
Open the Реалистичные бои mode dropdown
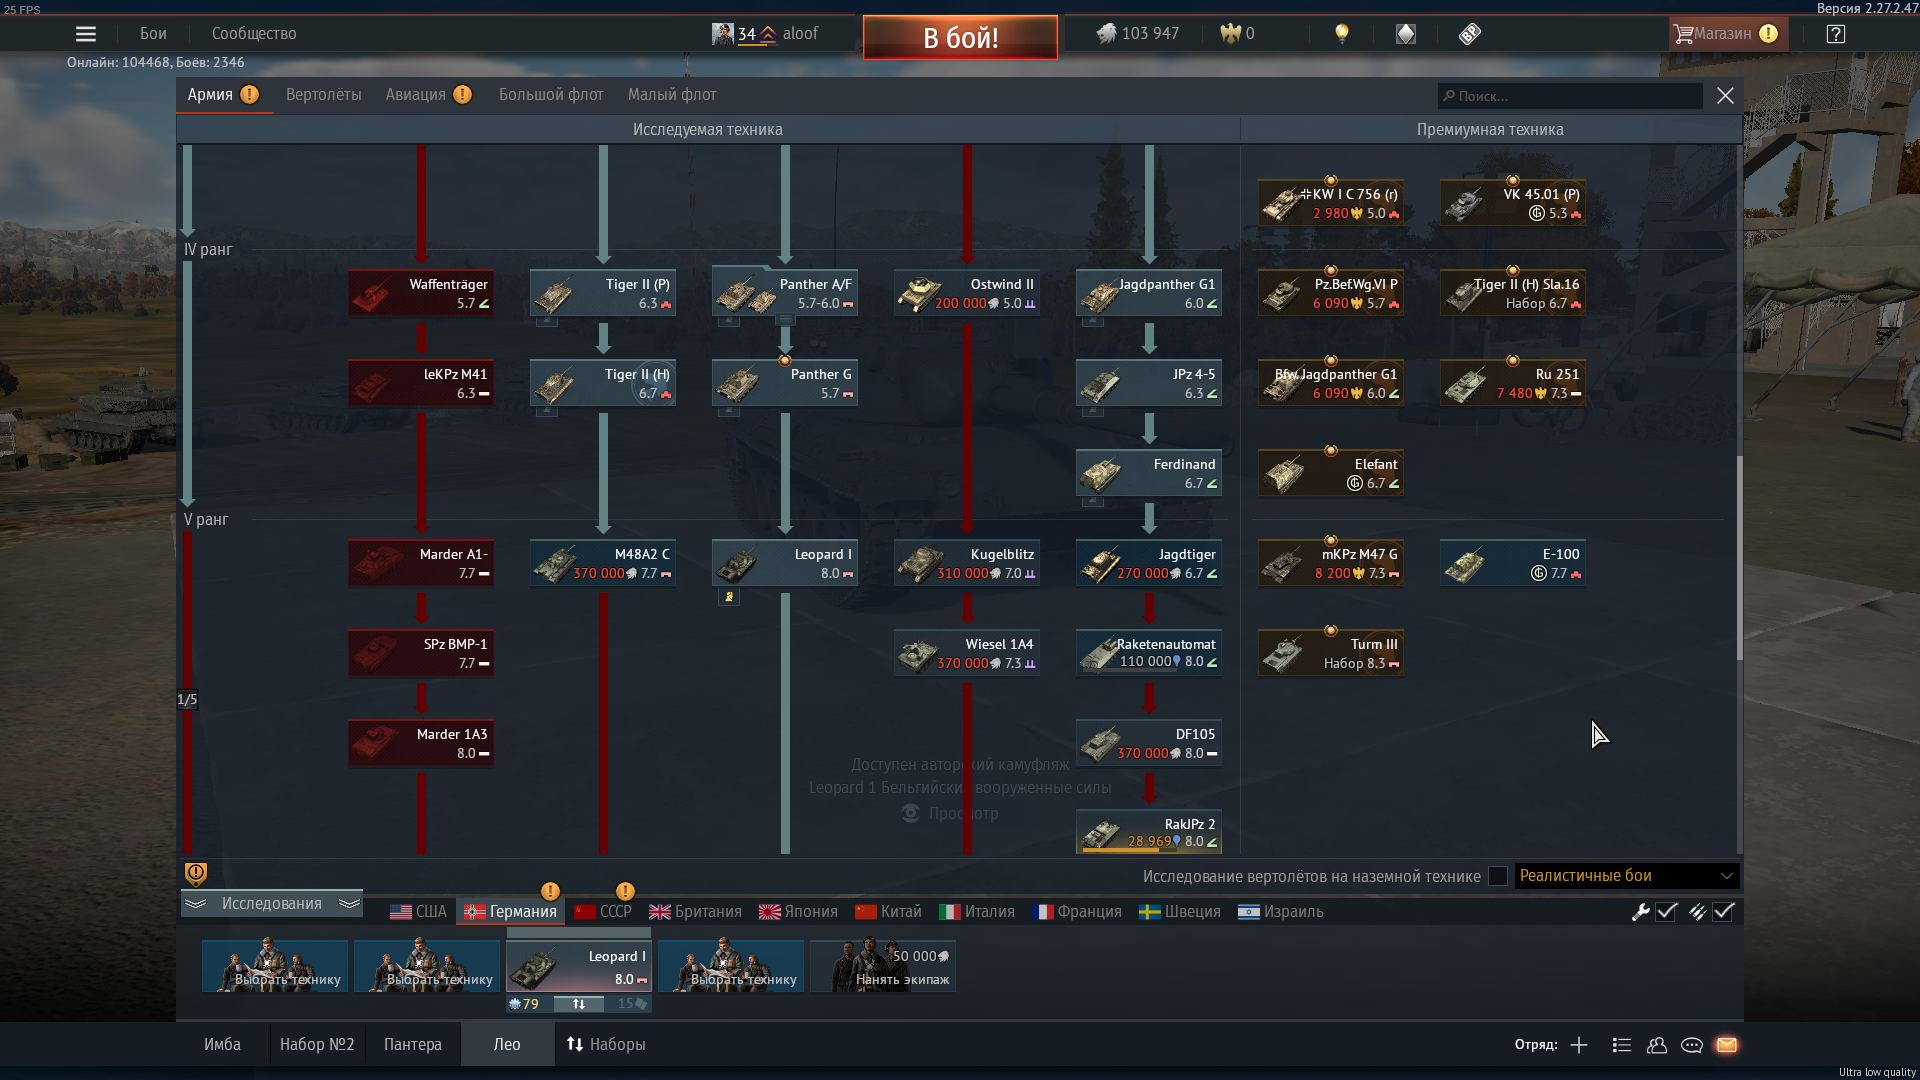[1627, 876]
